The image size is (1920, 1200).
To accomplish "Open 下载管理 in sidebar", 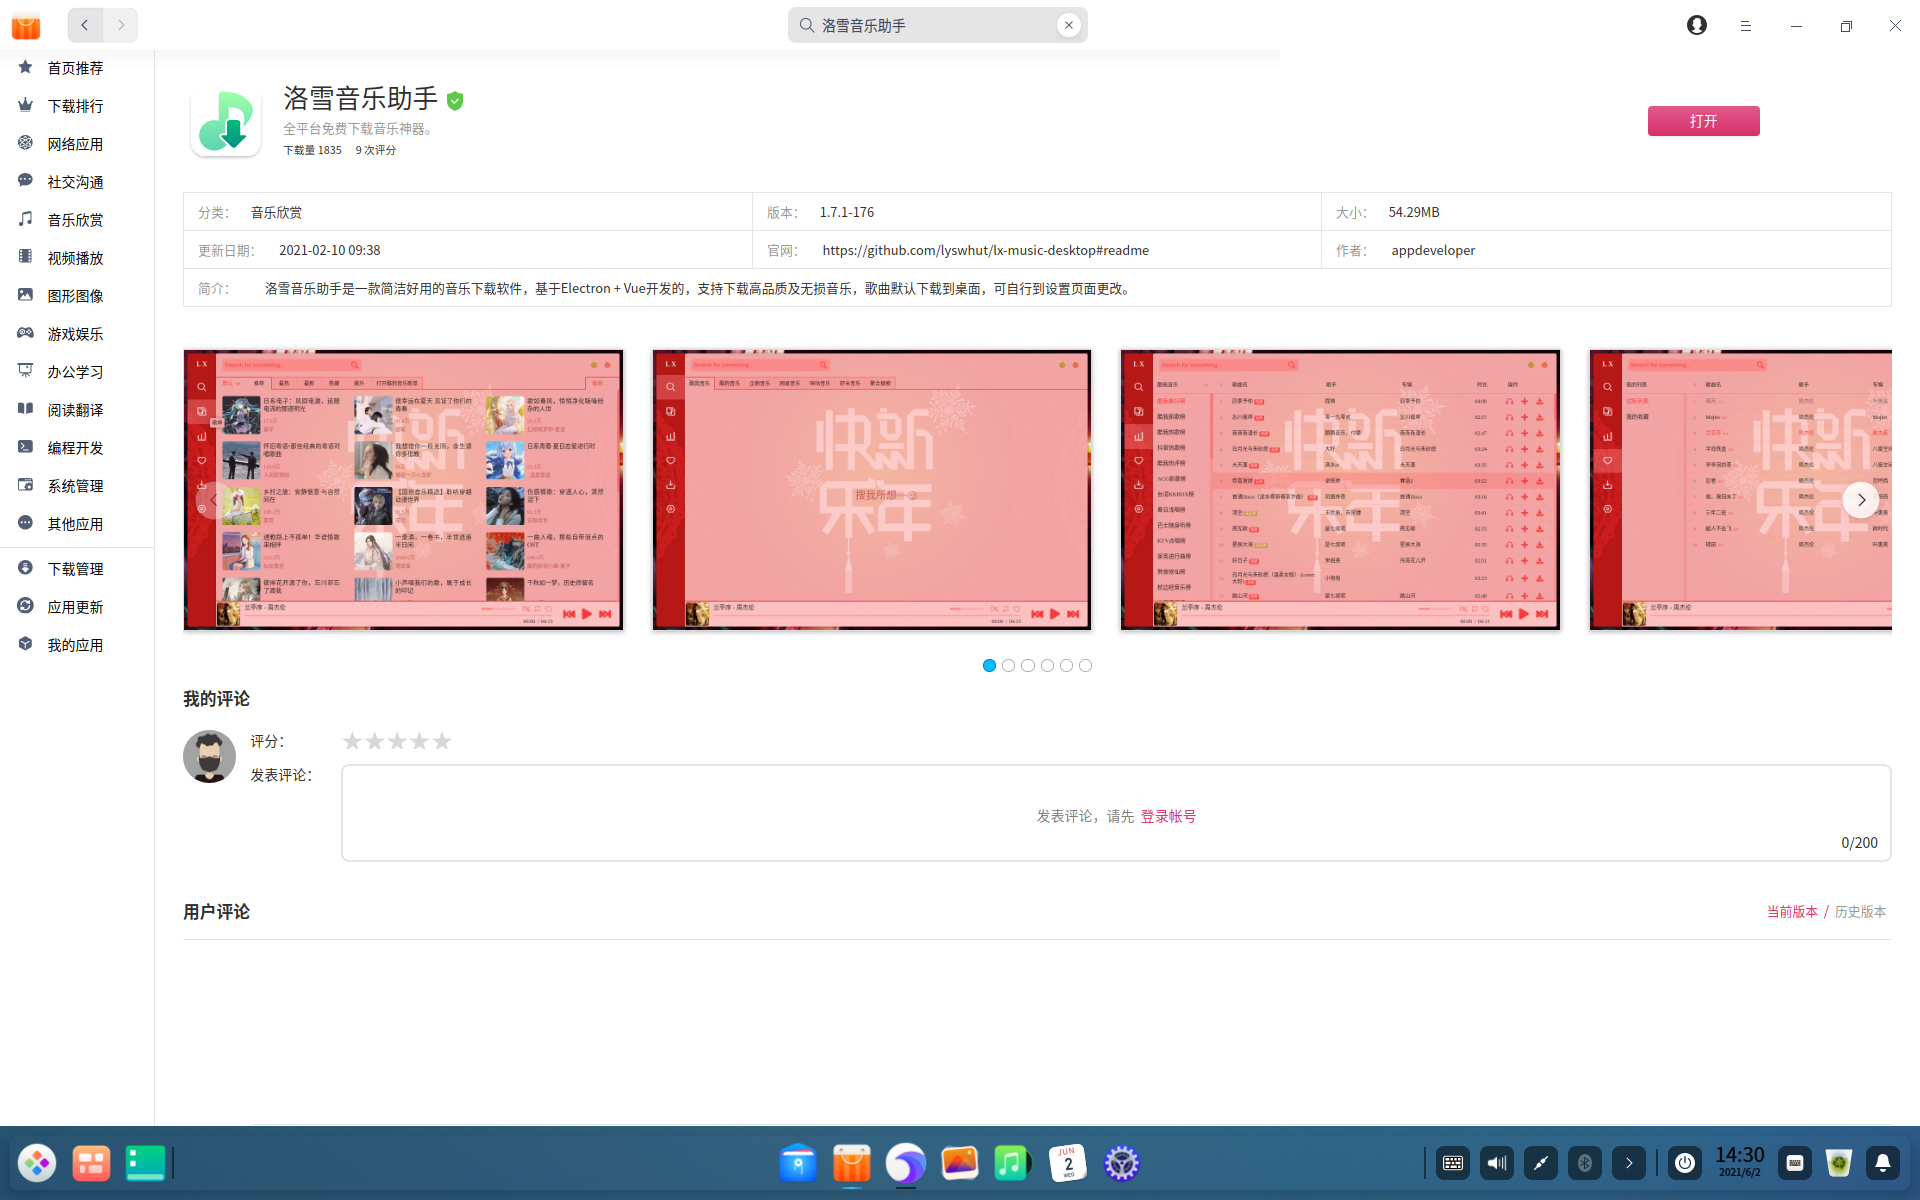I will click(75, 569).
